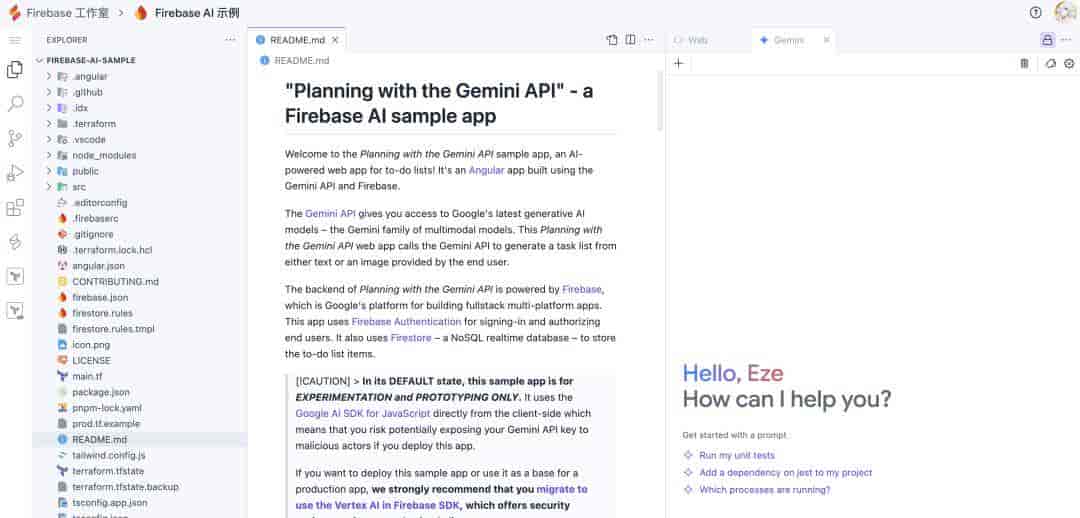Expand the .github folder
The image size is (1080, 518).
click(139, 92)
